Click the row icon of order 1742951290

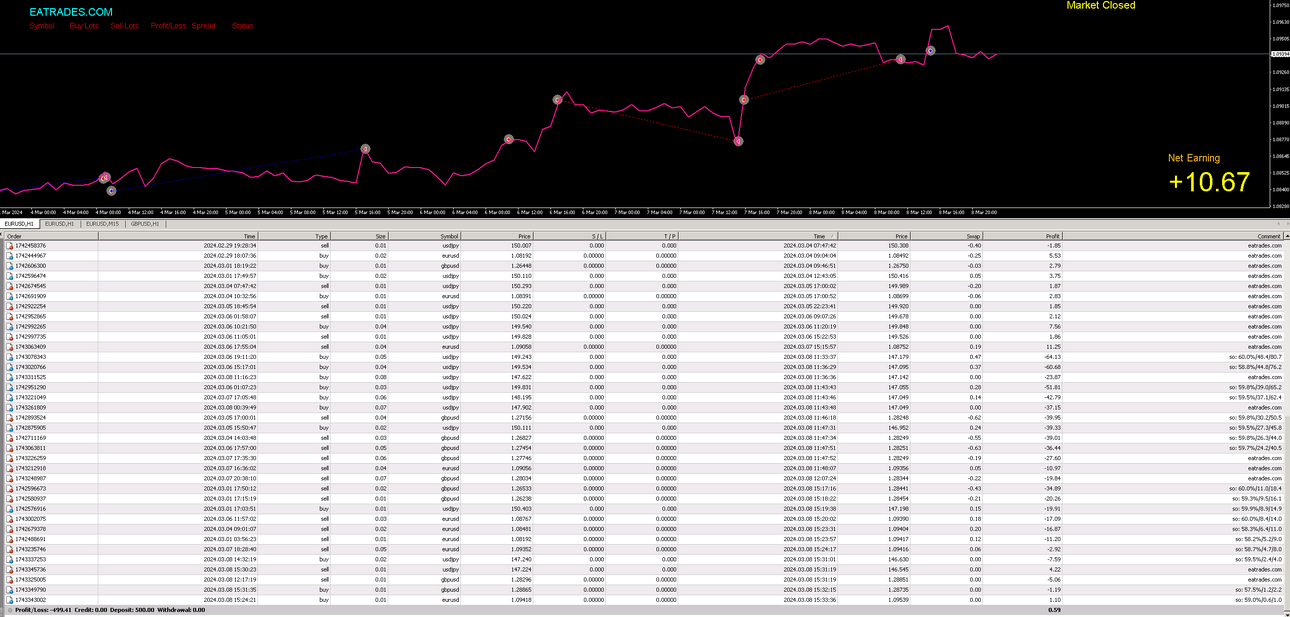10,387
